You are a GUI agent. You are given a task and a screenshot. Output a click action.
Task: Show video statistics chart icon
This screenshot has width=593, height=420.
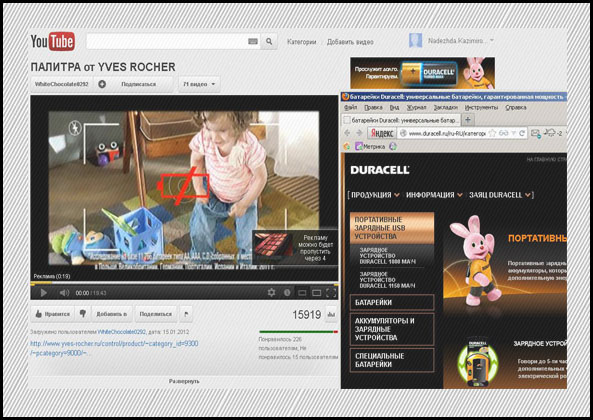[x=331, y=314]
